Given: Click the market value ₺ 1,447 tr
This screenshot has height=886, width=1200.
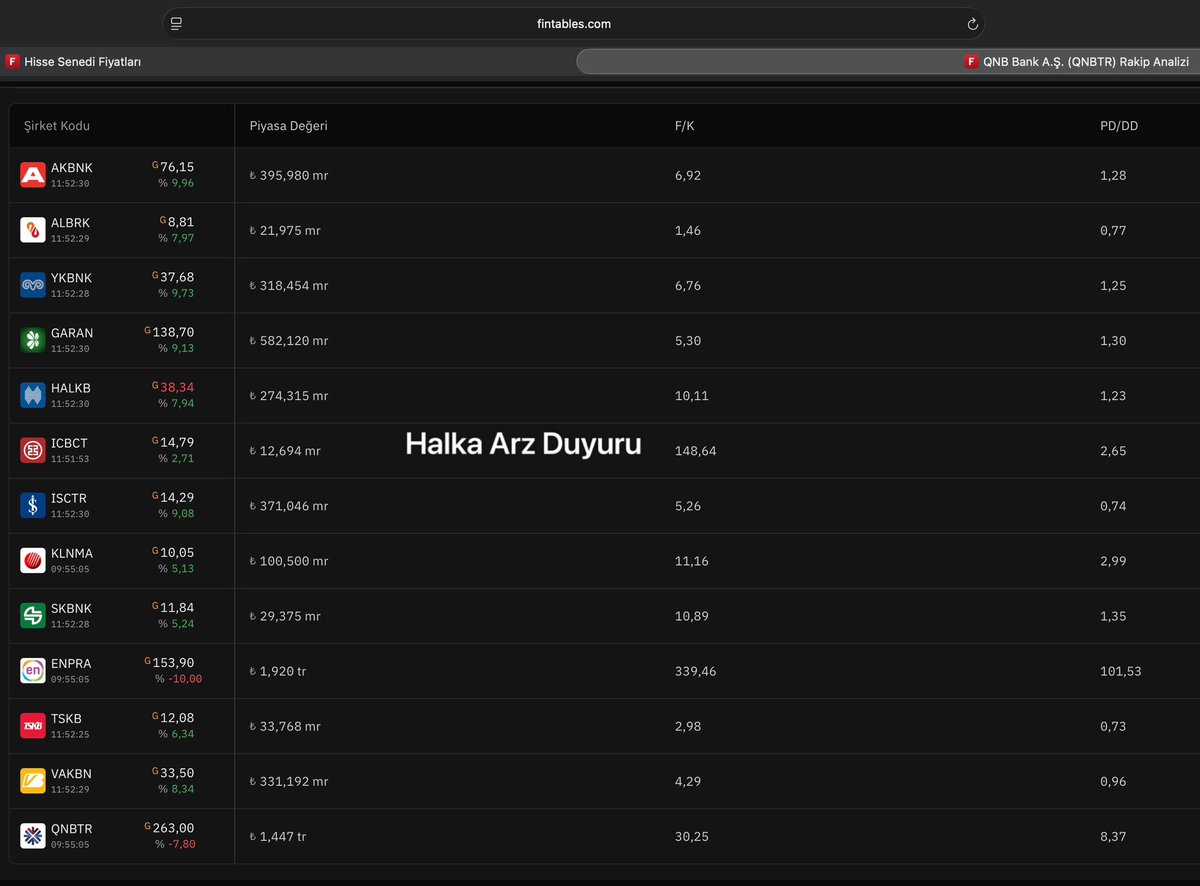Looking at the screenshot, I should coord(278,836).
